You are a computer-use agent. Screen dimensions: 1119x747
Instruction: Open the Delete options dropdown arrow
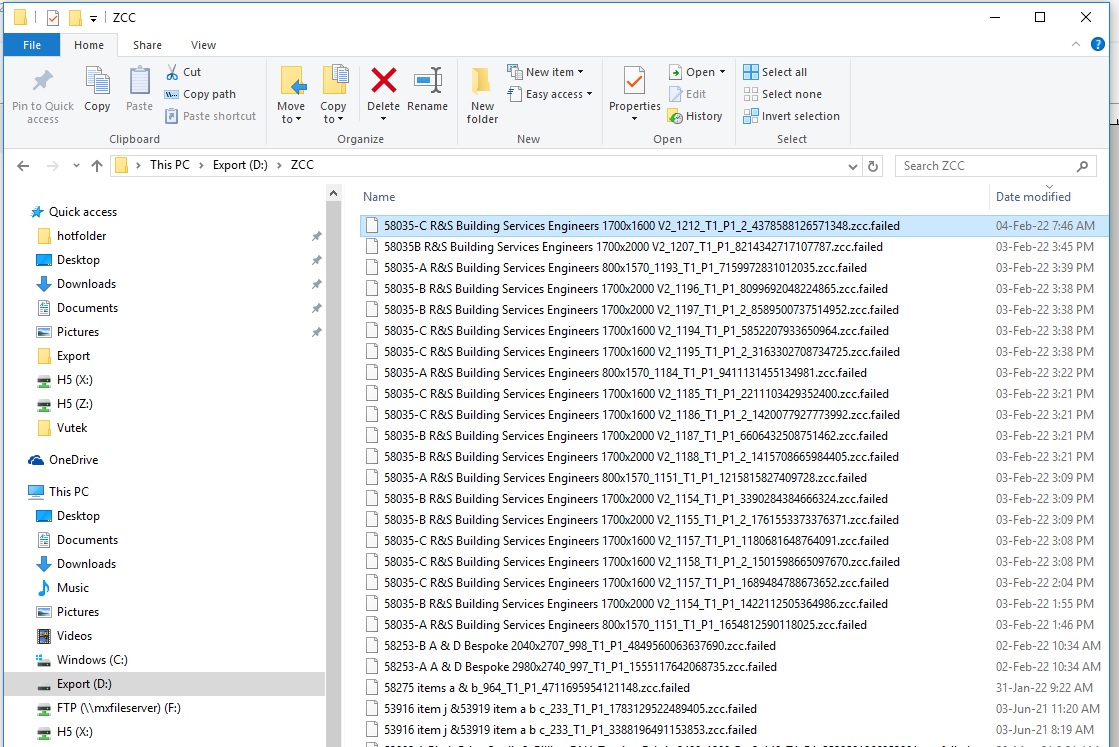pos(383,119)
